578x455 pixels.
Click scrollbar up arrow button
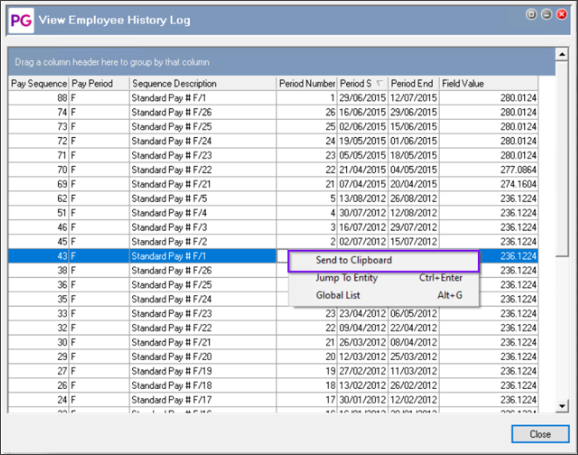click(561, 55)
